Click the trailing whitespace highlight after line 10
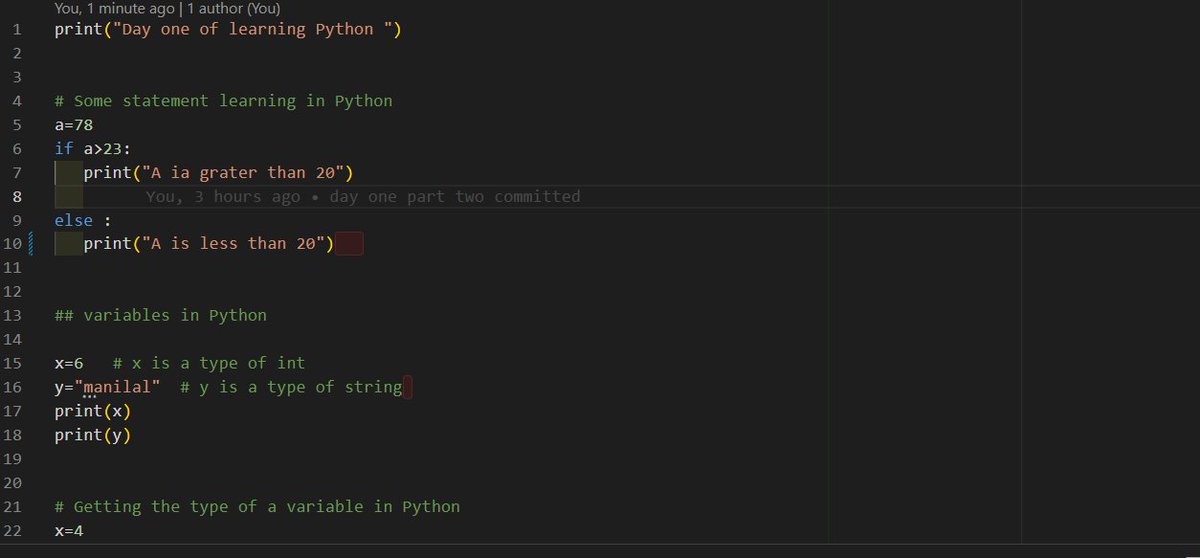1200x558 pixels. click(349, 244)
